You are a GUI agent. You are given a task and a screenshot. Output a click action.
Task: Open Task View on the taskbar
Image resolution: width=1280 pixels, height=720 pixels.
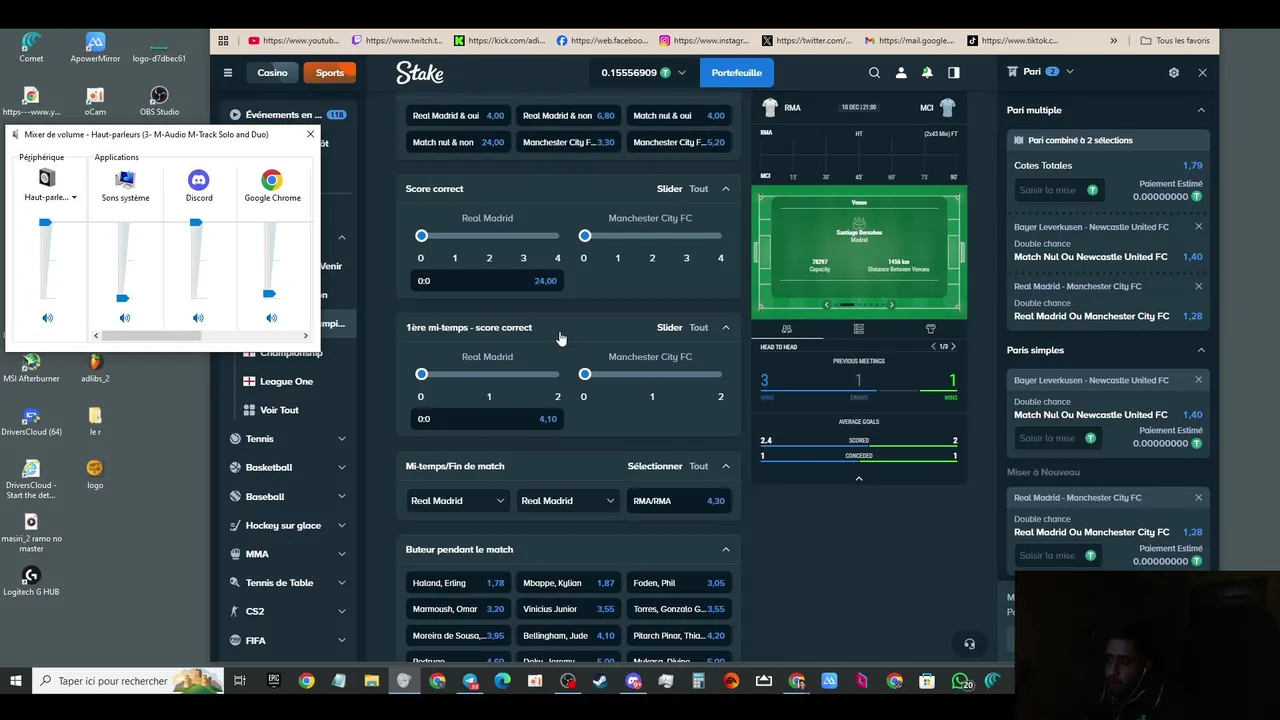tap(240, 681)
